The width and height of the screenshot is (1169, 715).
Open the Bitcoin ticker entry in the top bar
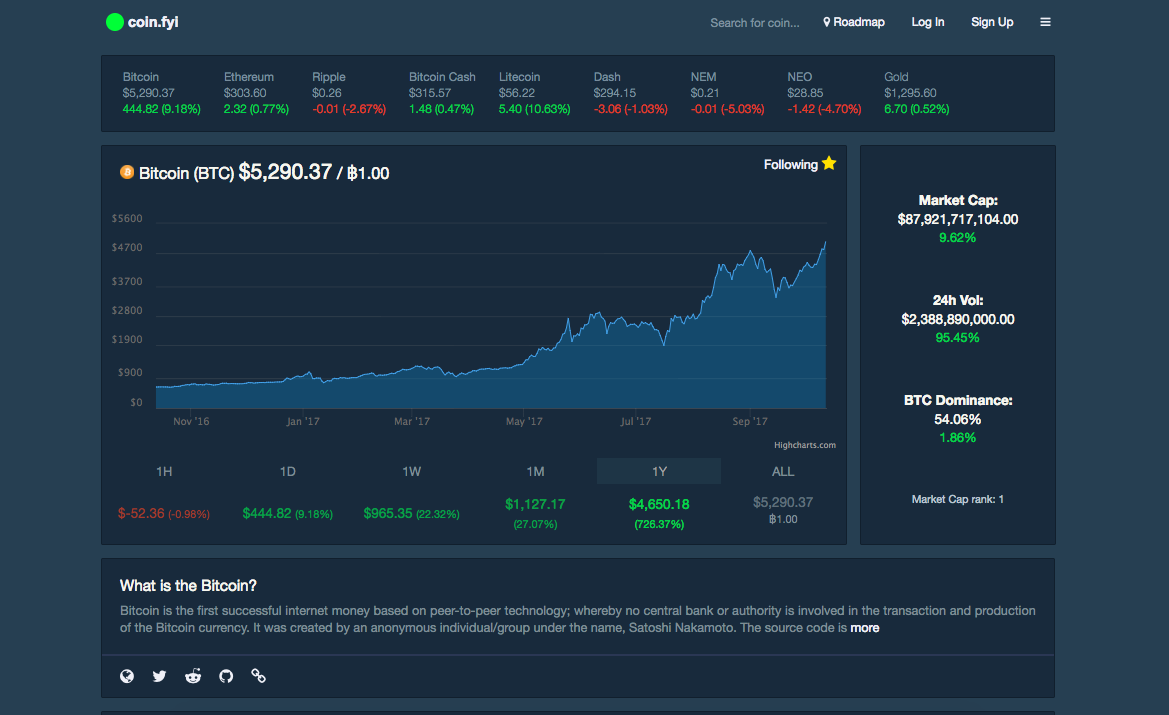pyautogui.click(x=162, y=93)
